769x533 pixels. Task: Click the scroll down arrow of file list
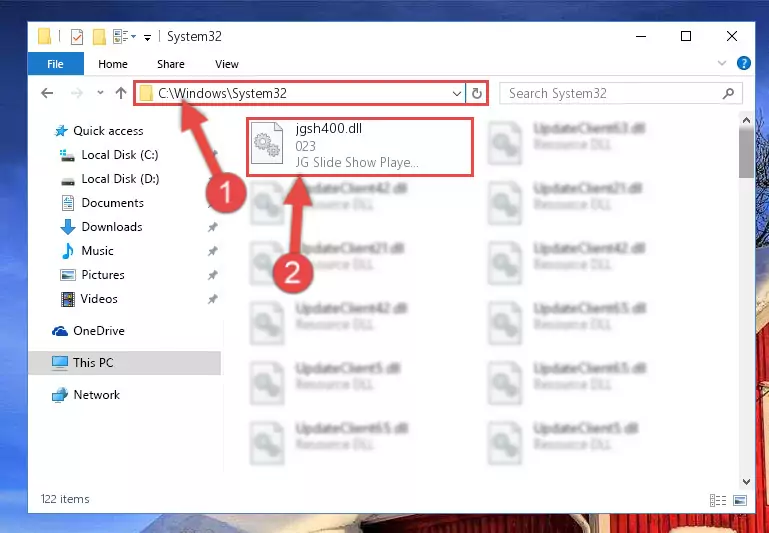[746, 482]
